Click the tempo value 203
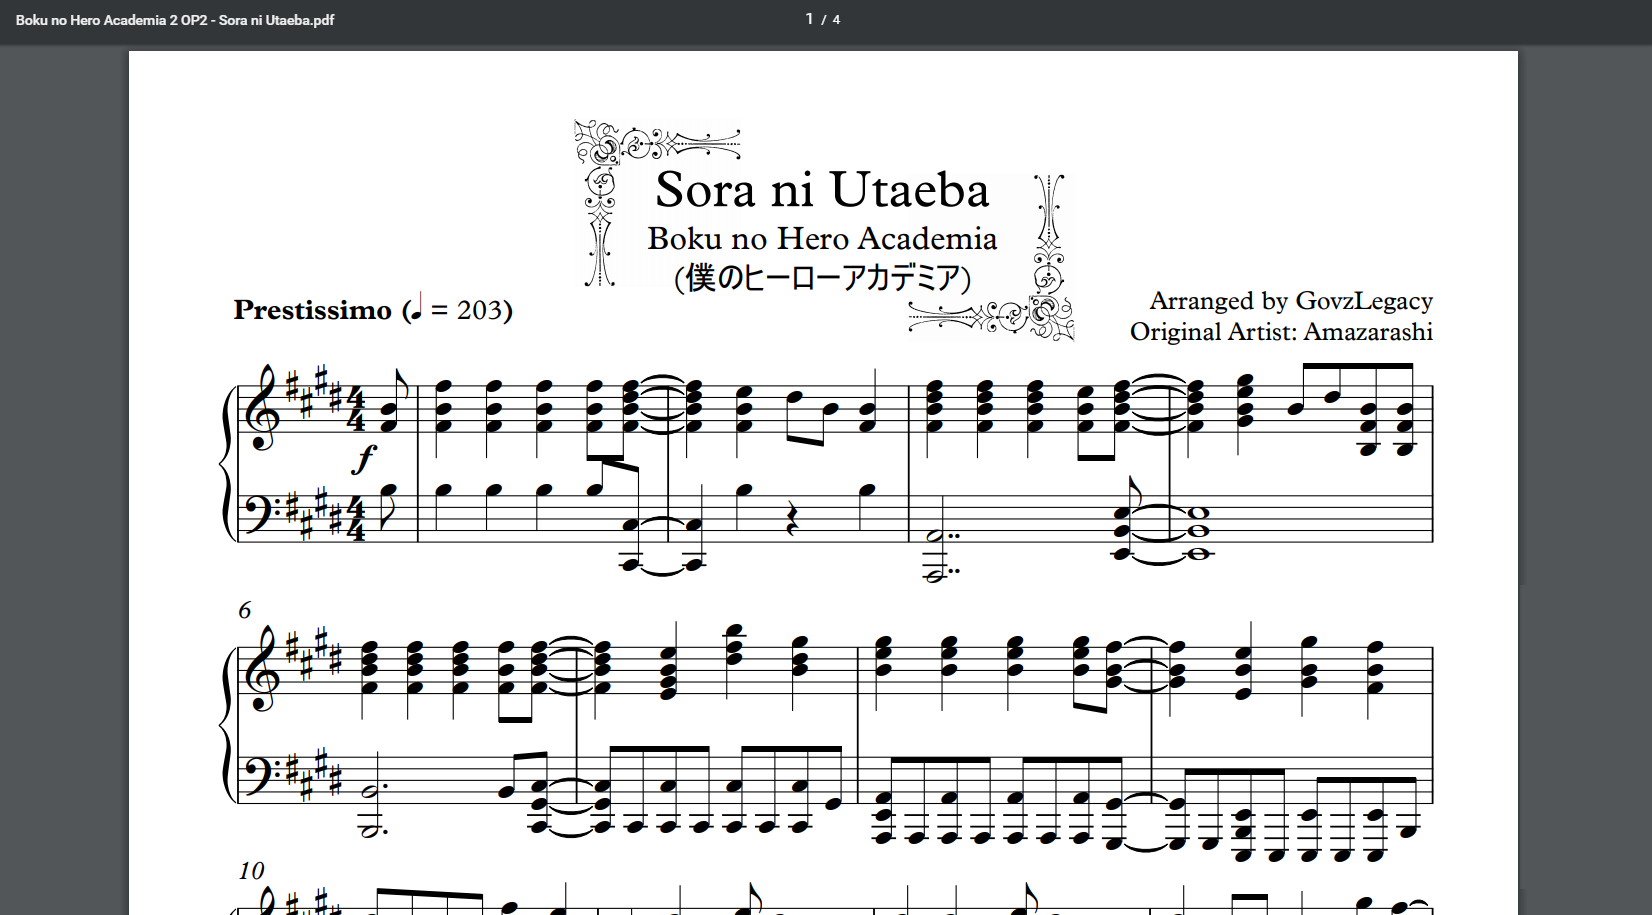Screen dimensions: 1652x915 tap(480, 310)
